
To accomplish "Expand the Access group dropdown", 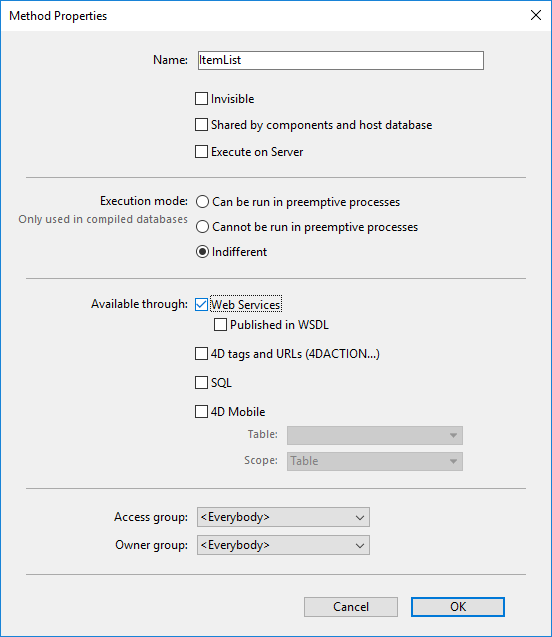I will coord(283,517).
